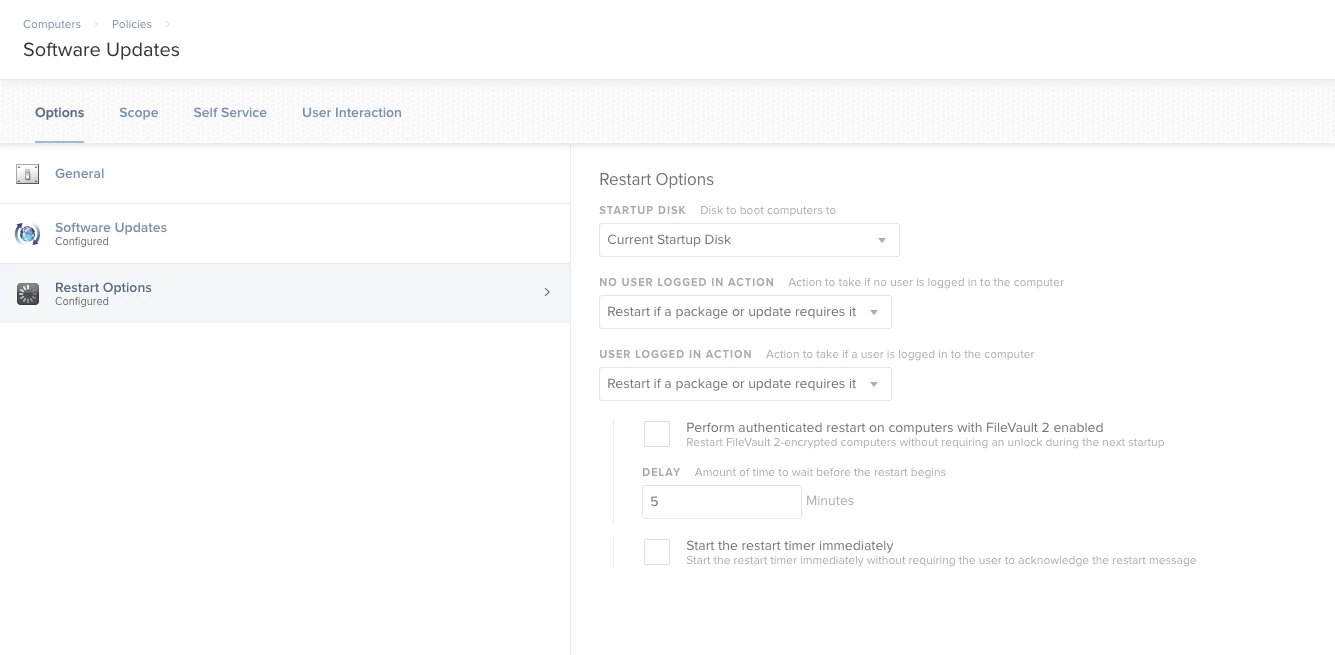The image size is (1335, 655).
Task: Select the Options tab
Action: [x=60, y=113]
